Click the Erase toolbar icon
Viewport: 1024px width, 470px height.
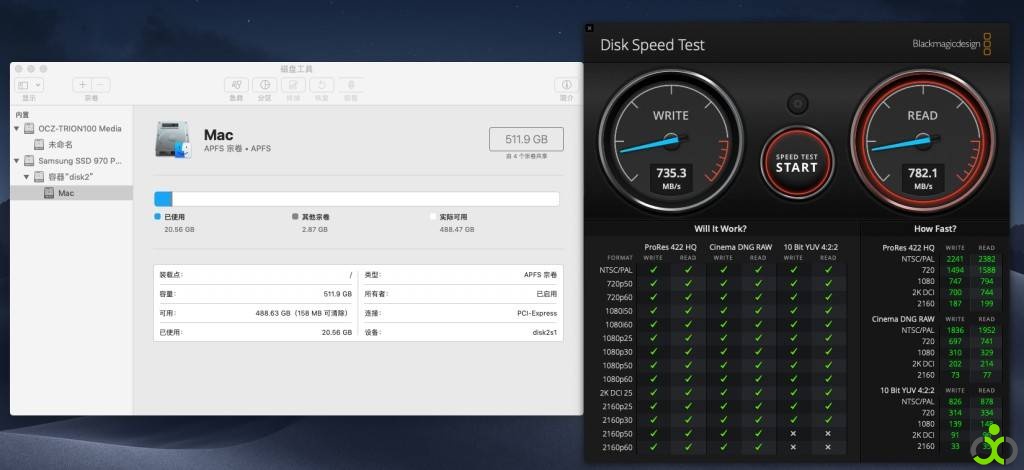click(x=293, y=85)
